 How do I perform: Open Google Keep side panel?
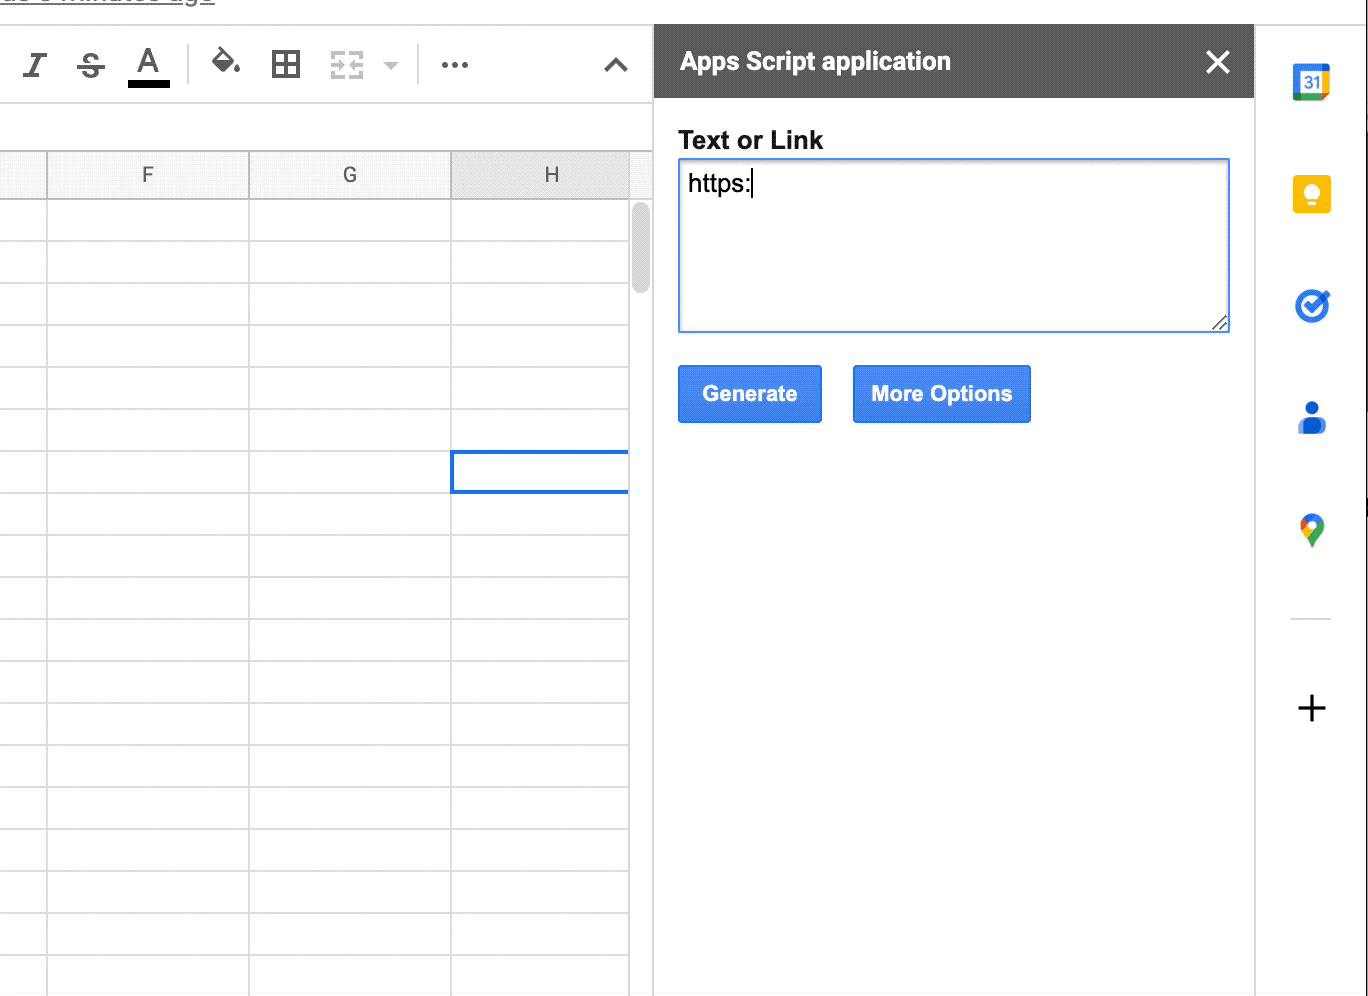[x=1311, y=194]
